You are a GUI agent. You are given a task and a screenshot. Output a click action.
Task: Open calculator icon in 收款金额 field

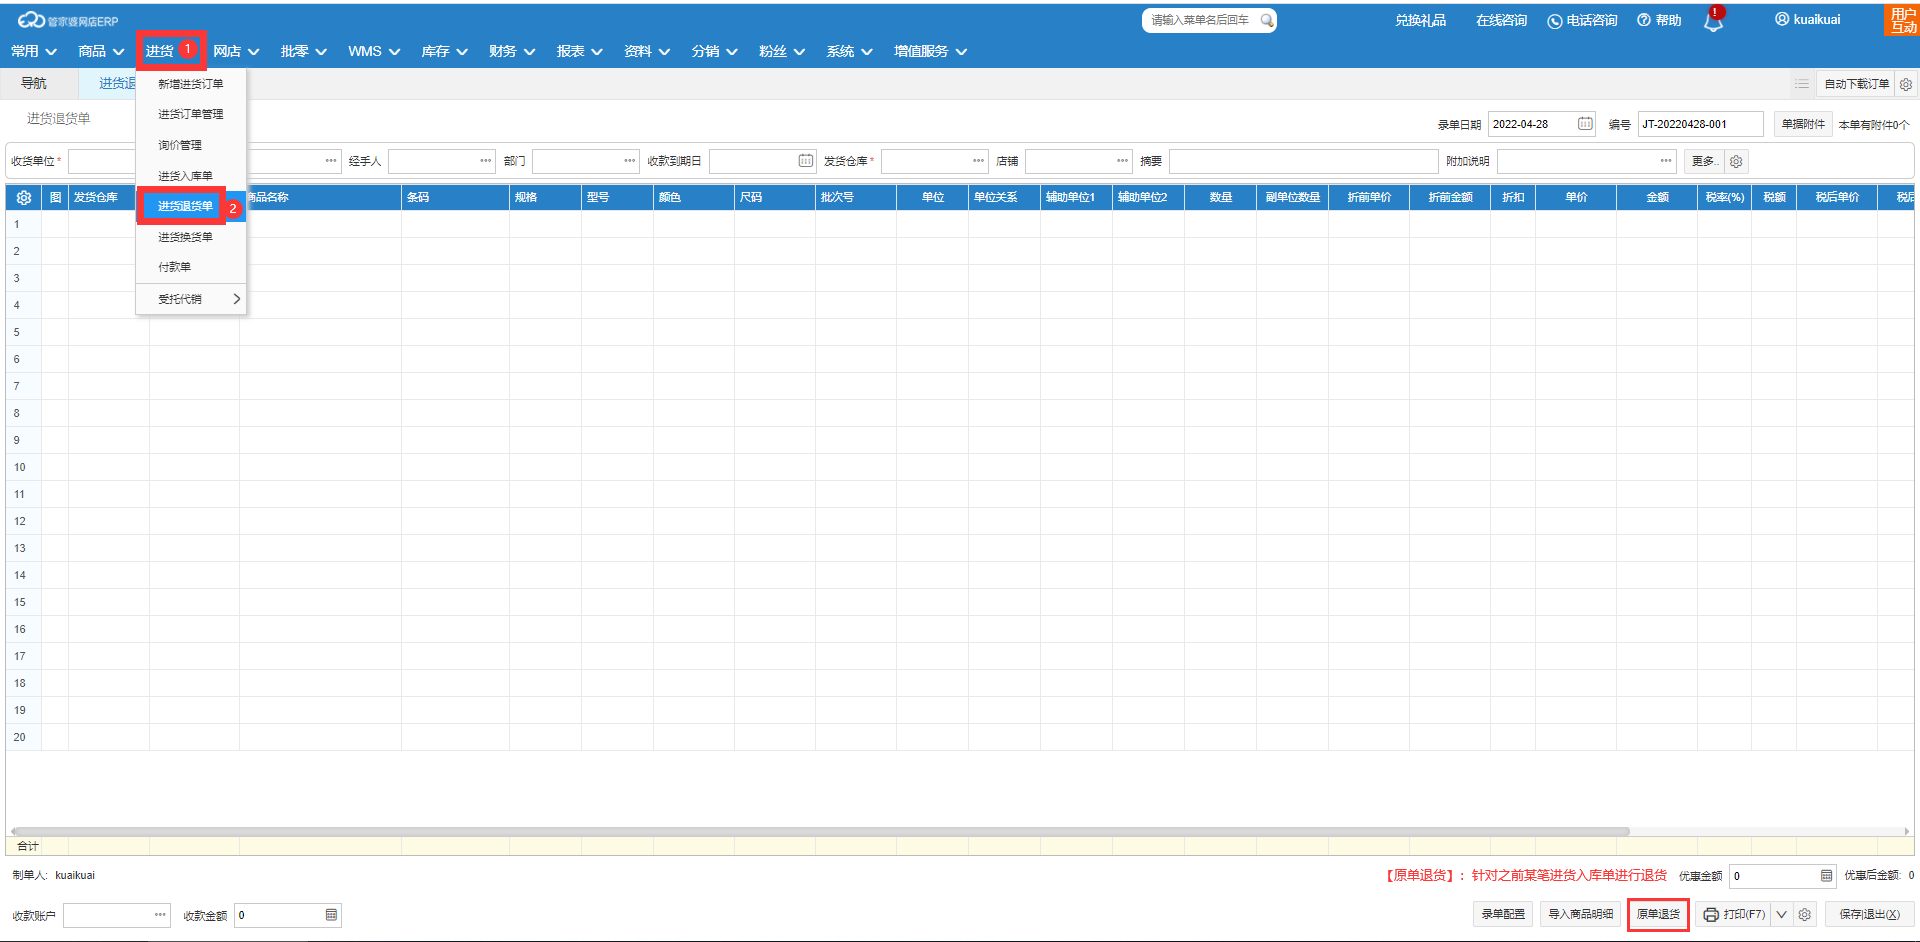pyautogui.click(x=331, y=915)
